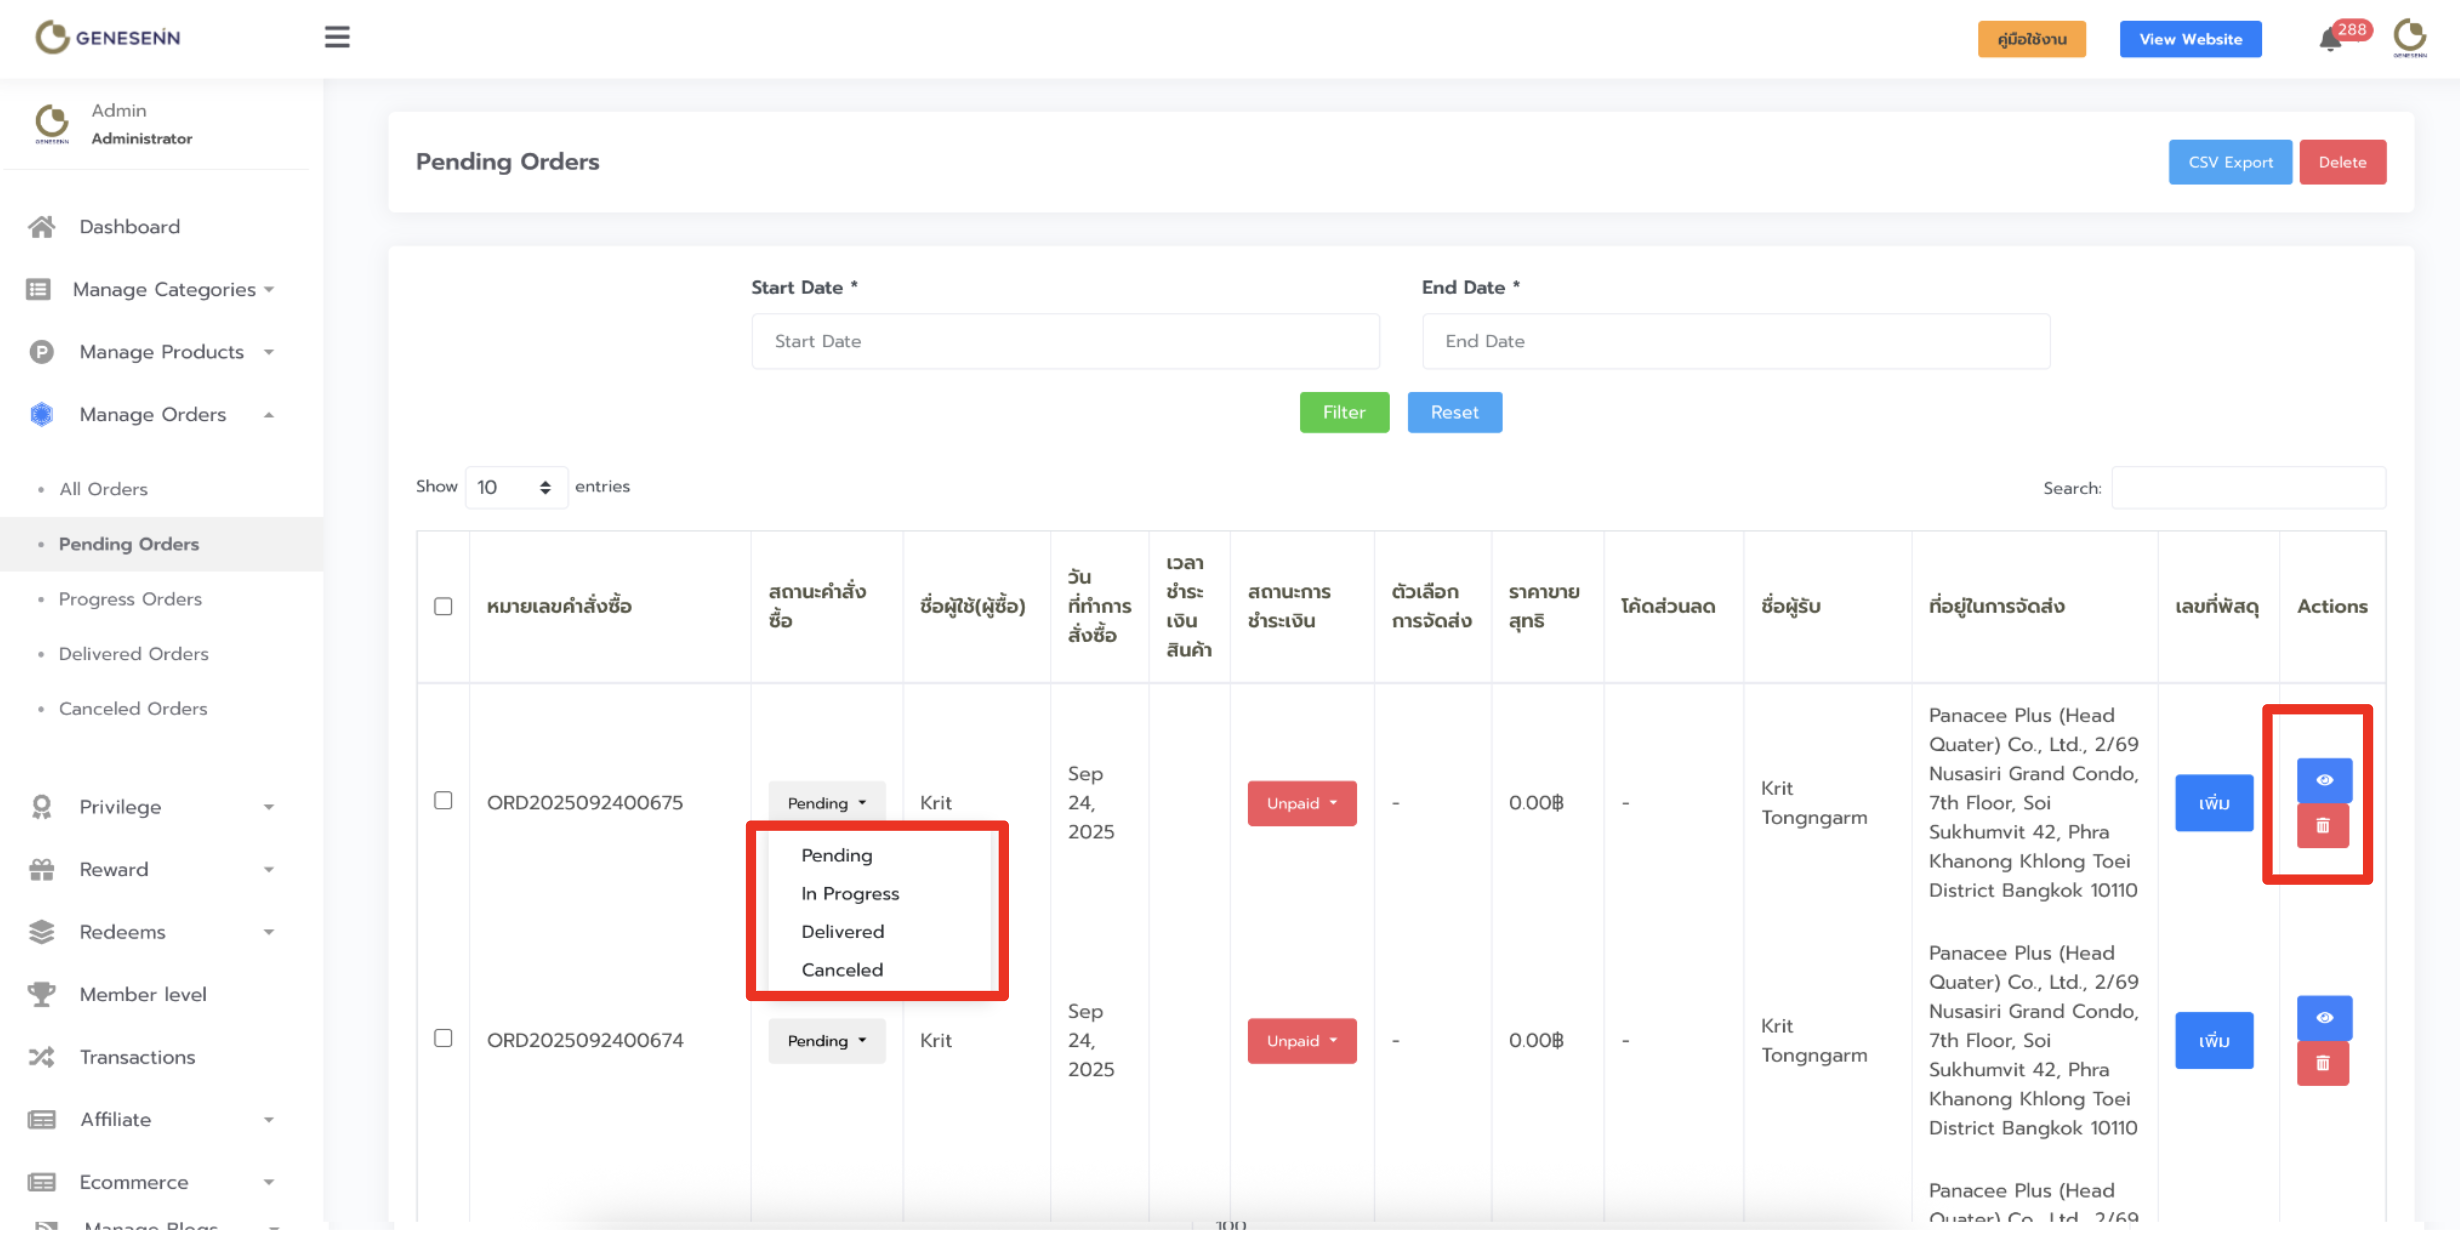
Task: Select In Progress from the status dropdown
Action: tap(849, 893)
